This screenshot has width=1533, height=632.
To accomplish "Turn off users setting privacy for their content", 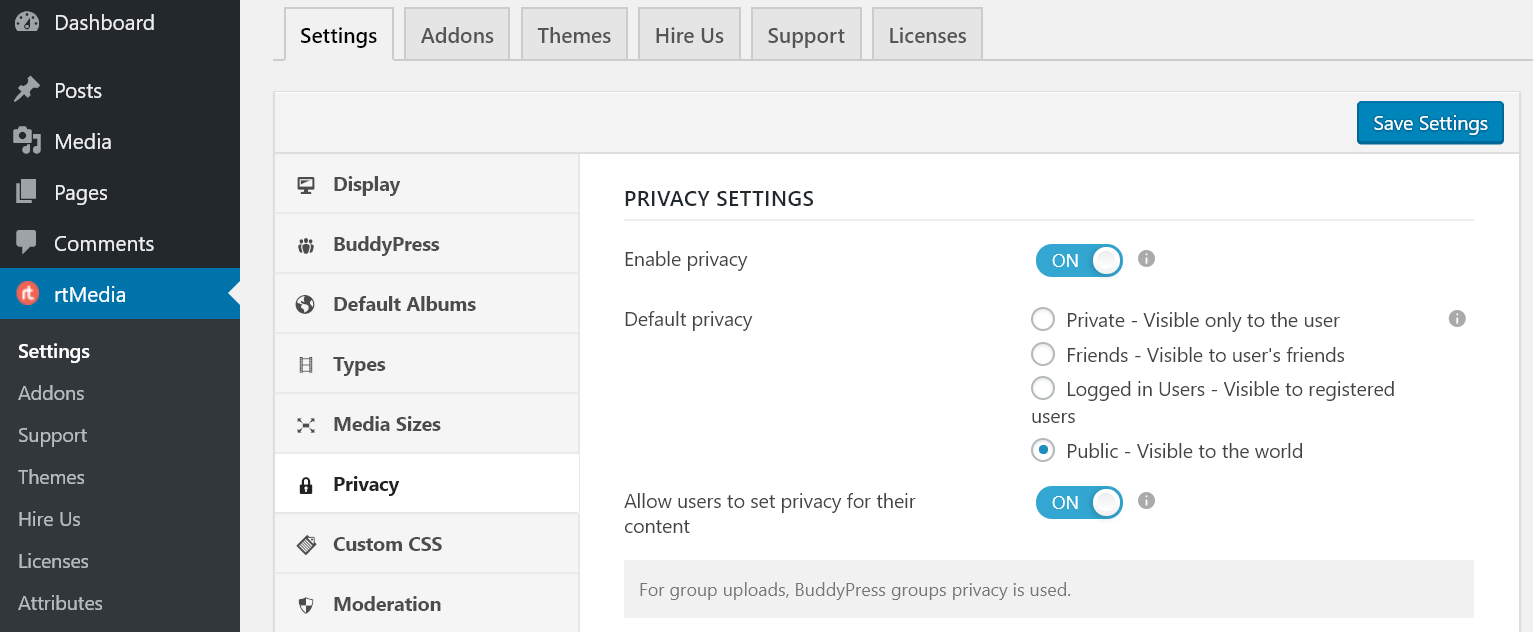I will click(x=1079, y=502).
